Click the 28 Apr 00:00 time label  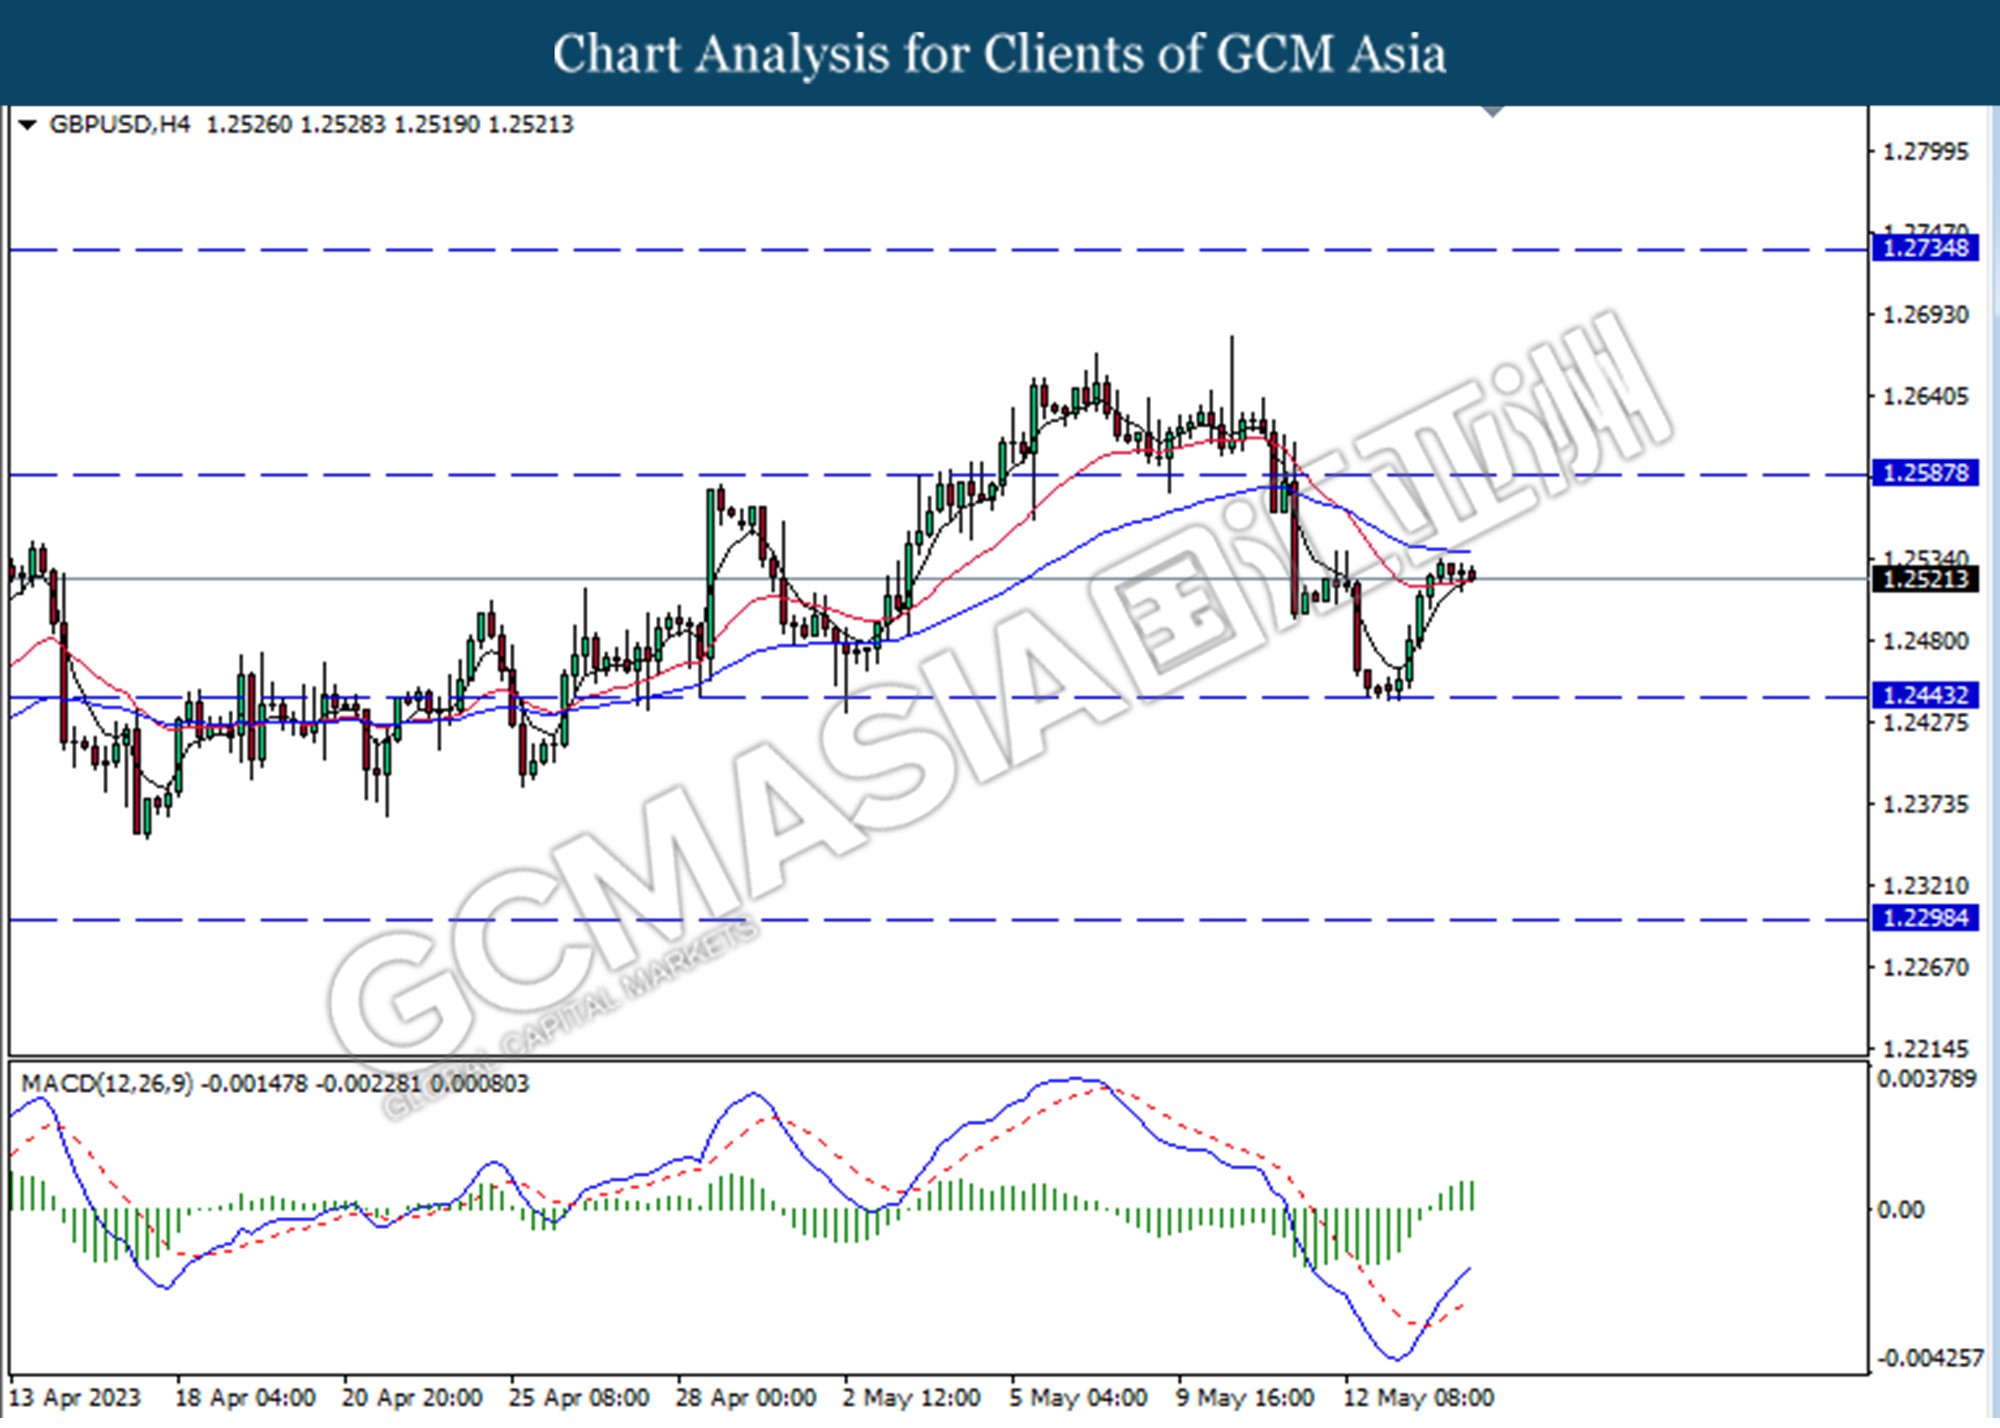pyautogui.click(x=746, y=1398)
